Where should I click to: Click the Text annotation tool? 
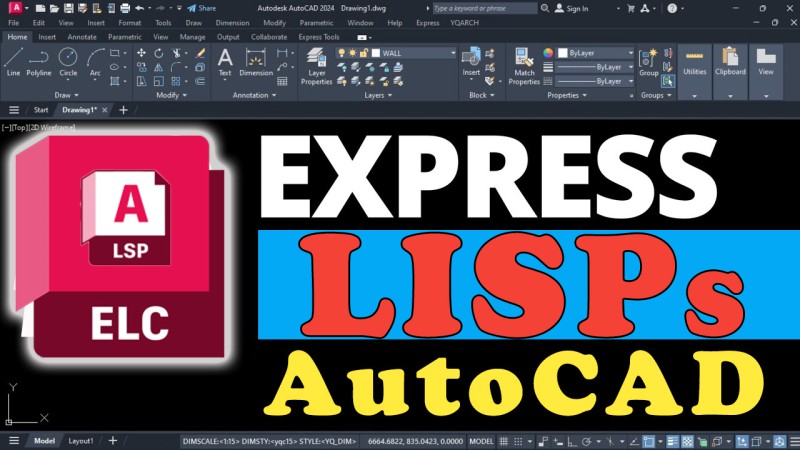pyautogui.click(x=225, y=62)
